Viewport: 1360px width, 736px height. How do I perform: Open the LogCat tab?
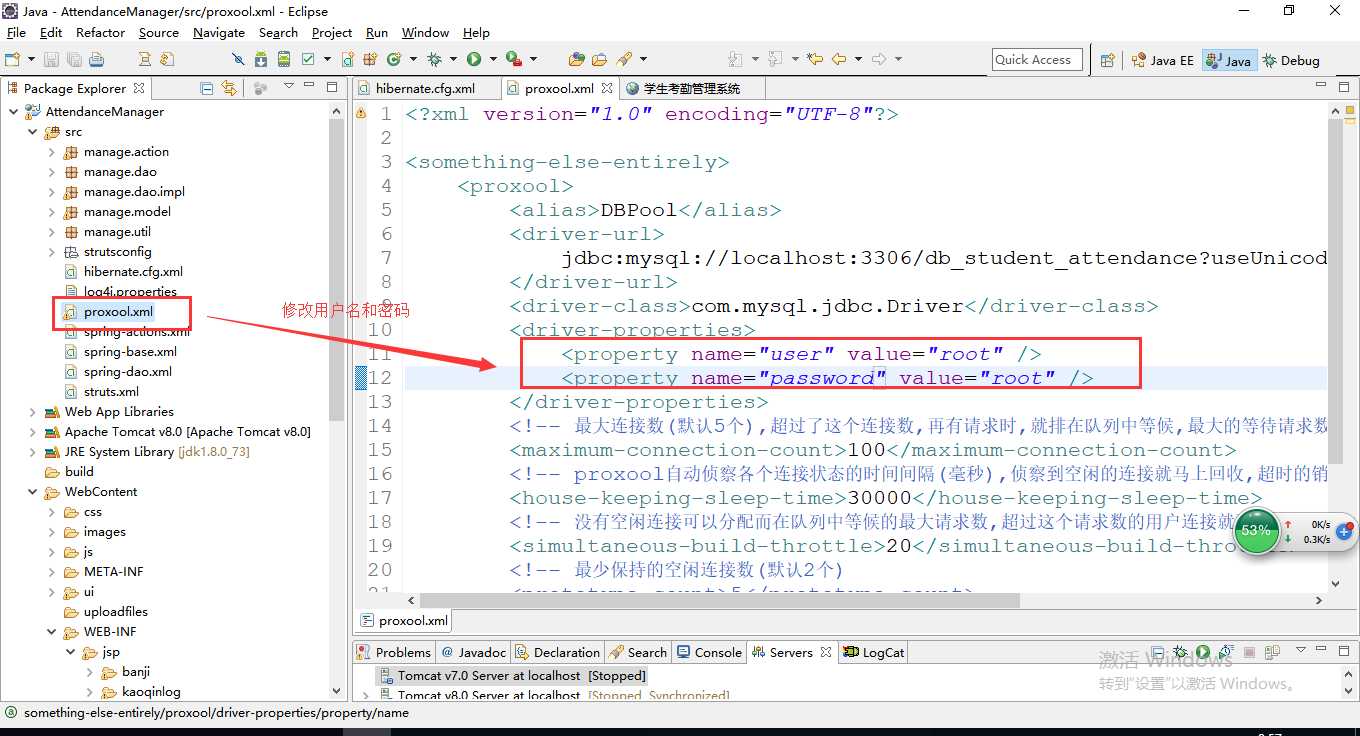click(874, 652)
